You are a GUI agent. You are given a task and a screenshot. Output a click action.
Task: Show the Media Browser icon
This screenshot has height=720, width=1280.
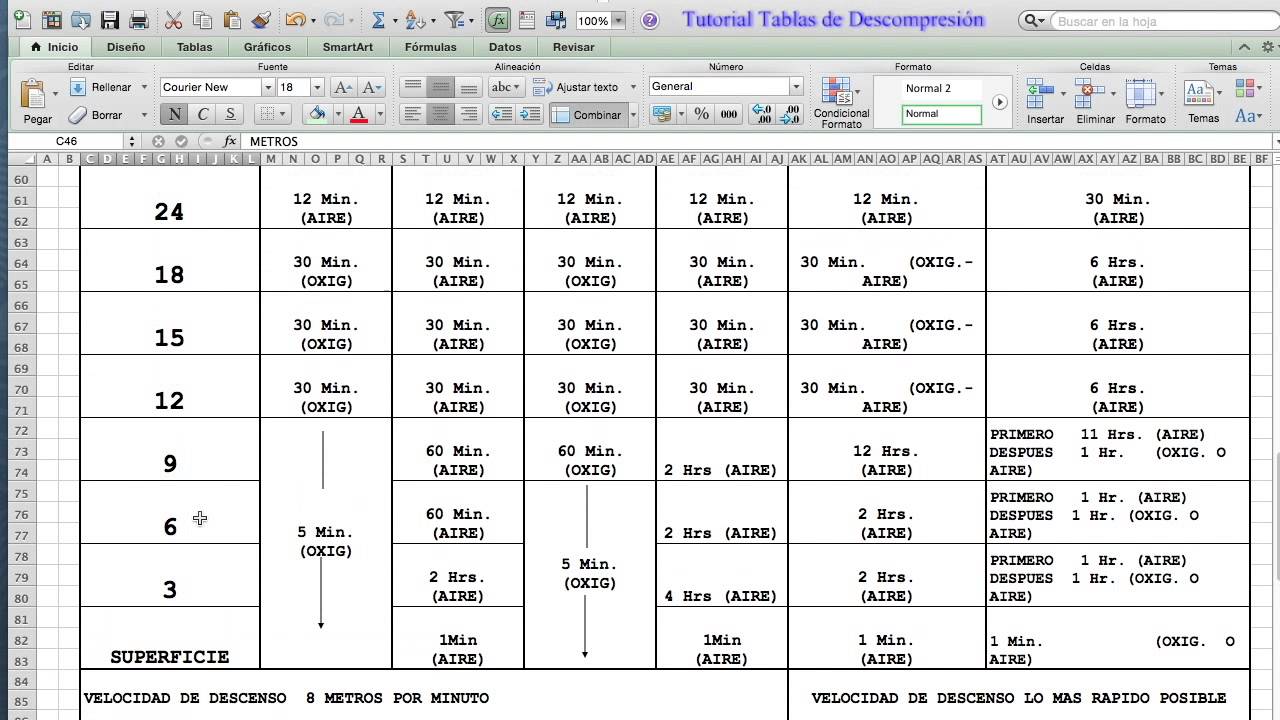pos(556,20)
